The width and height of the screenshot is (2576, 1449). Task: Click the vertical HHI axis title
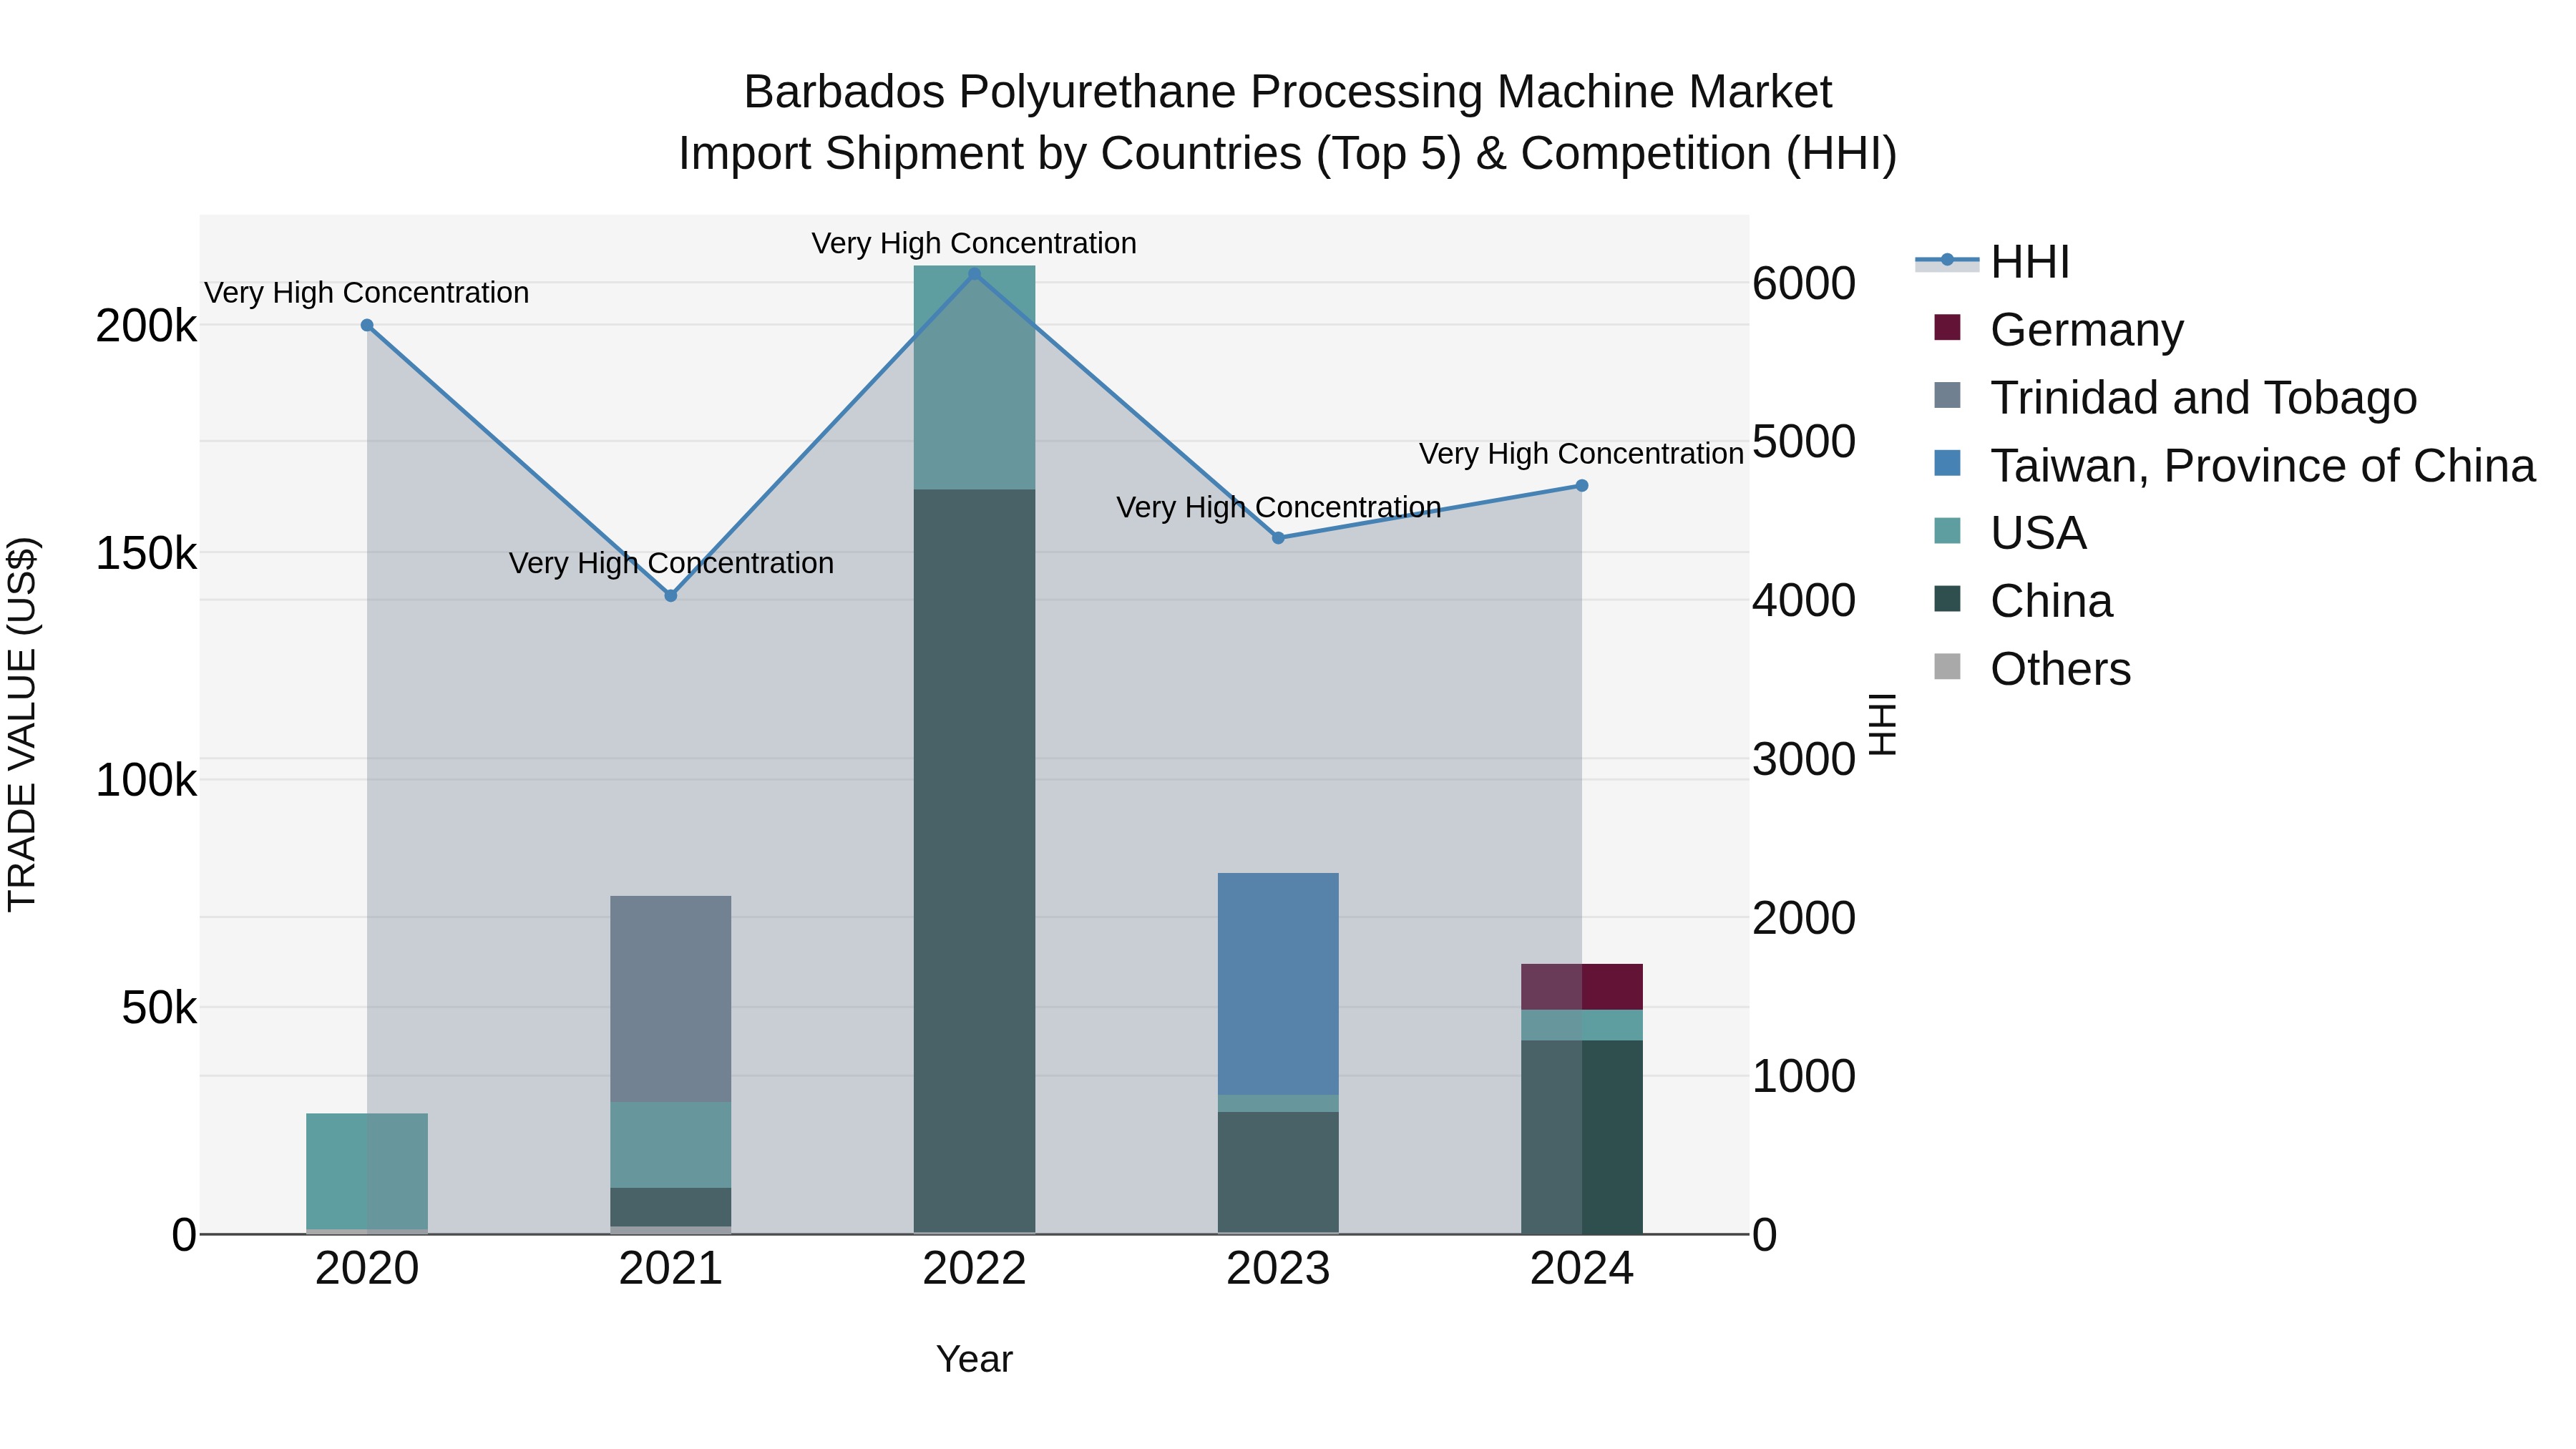point(1882,724)
